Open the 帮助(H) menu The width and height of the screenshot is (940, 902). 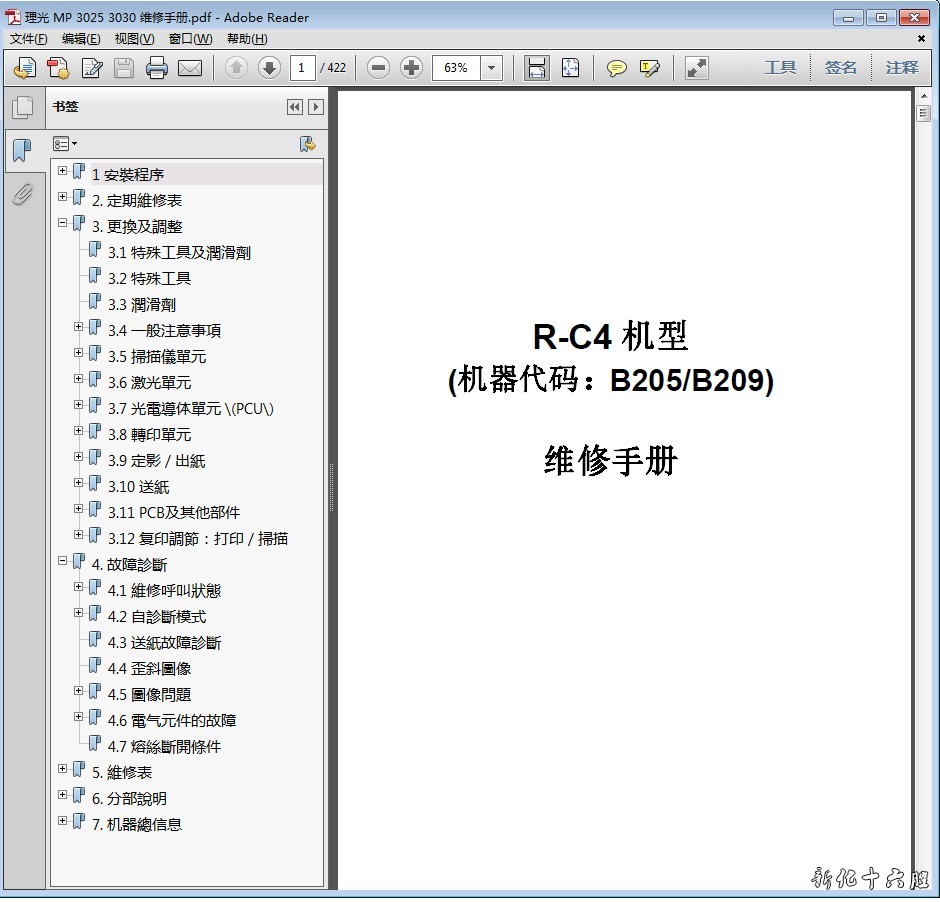click(247, 39)
